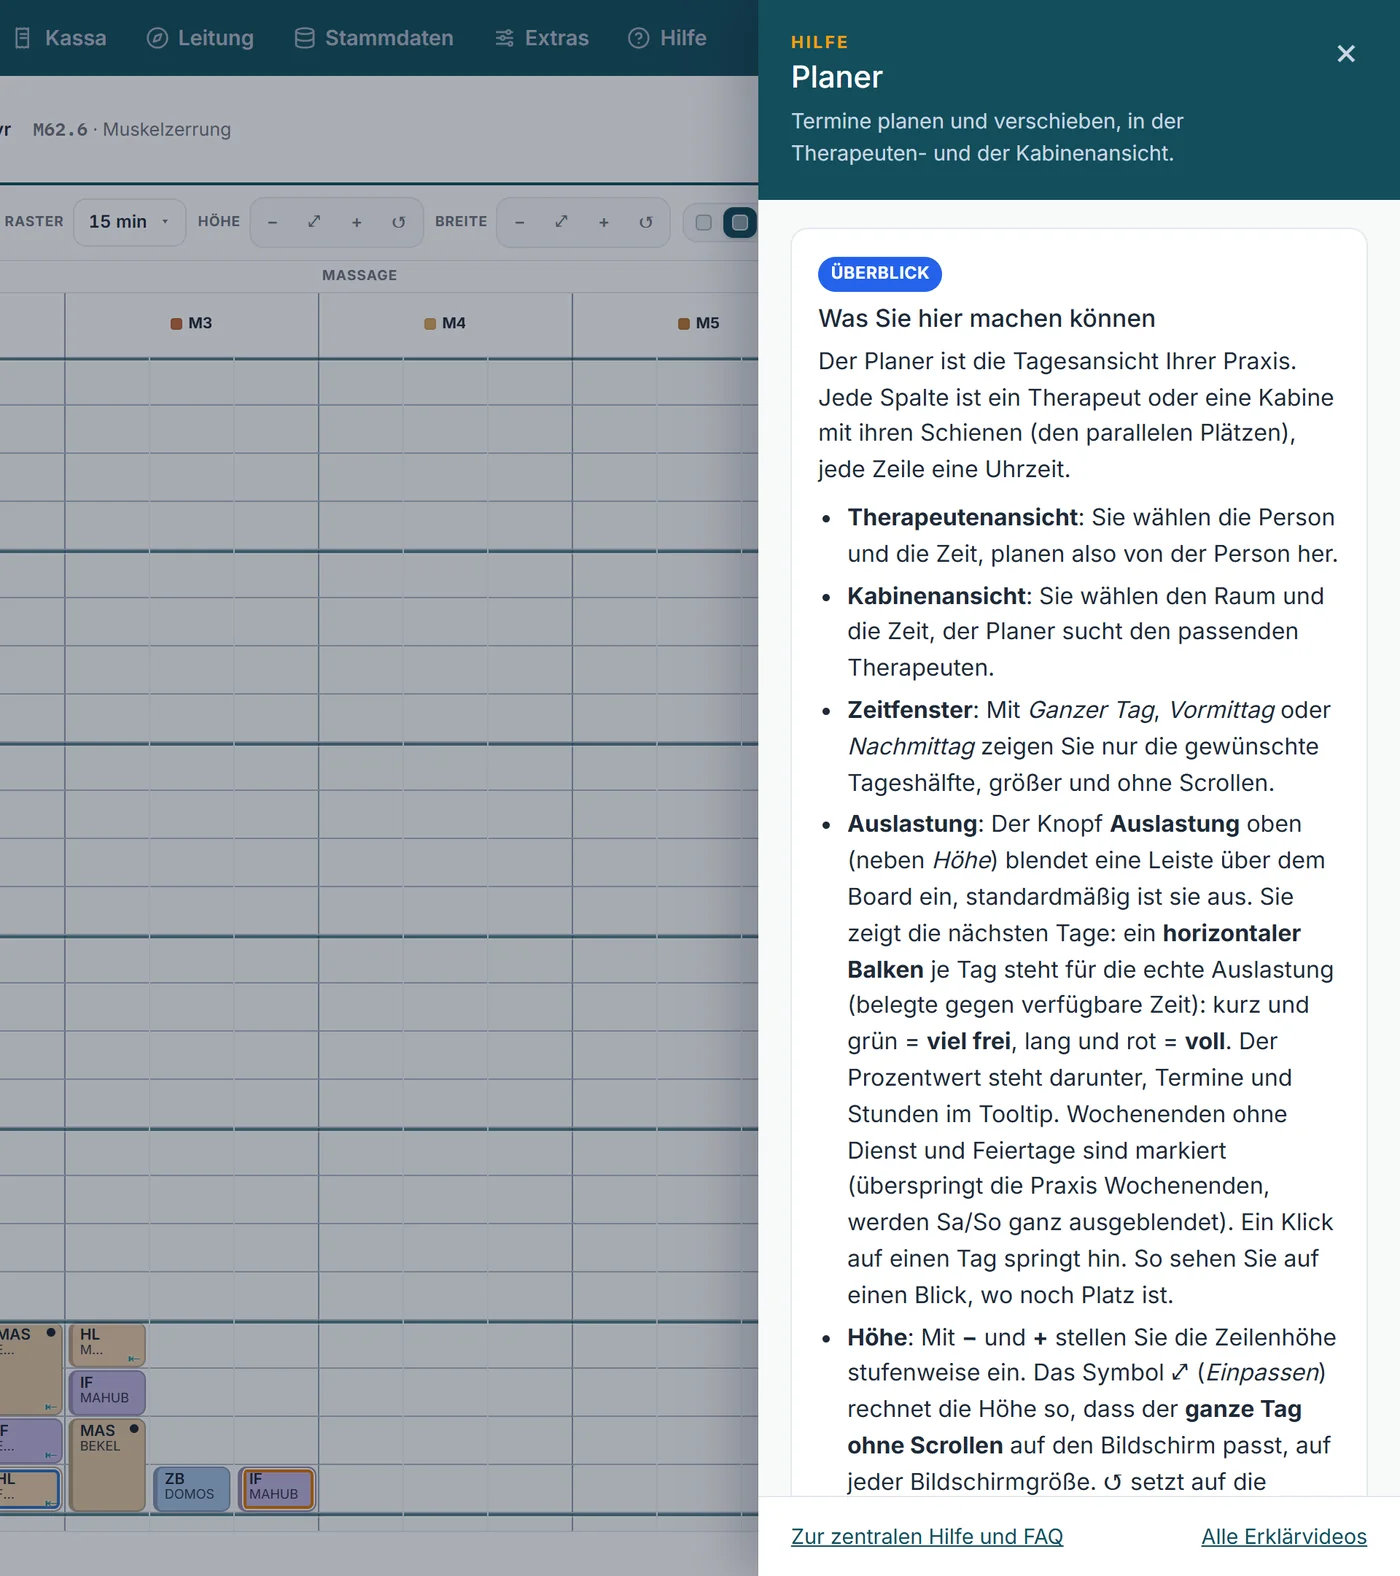1400x1576 pixels.
Task: Fit row height using the Höhe Einpassen arrow
Action: coord(314,222)
